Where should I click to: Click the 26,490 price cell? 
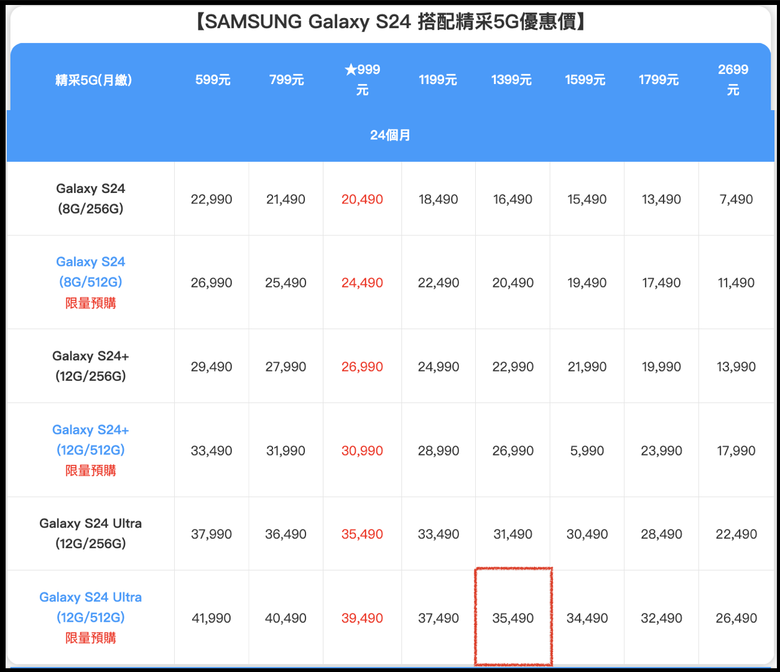(736, 619)
